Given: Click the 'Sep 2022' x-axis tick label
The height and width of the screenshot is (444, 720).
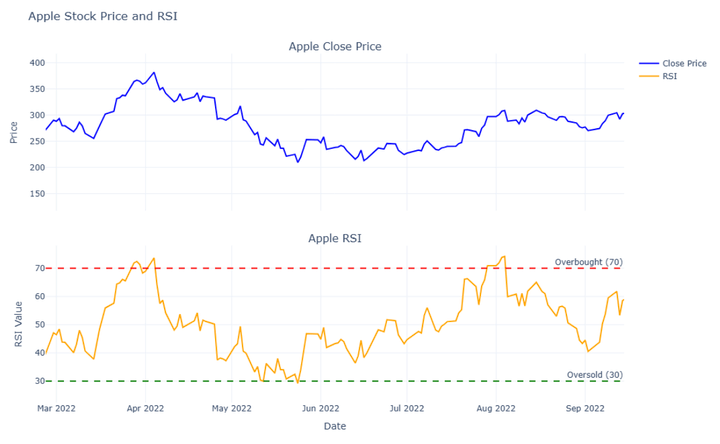Looking at the screenshot, I should (x=585, y=408).
